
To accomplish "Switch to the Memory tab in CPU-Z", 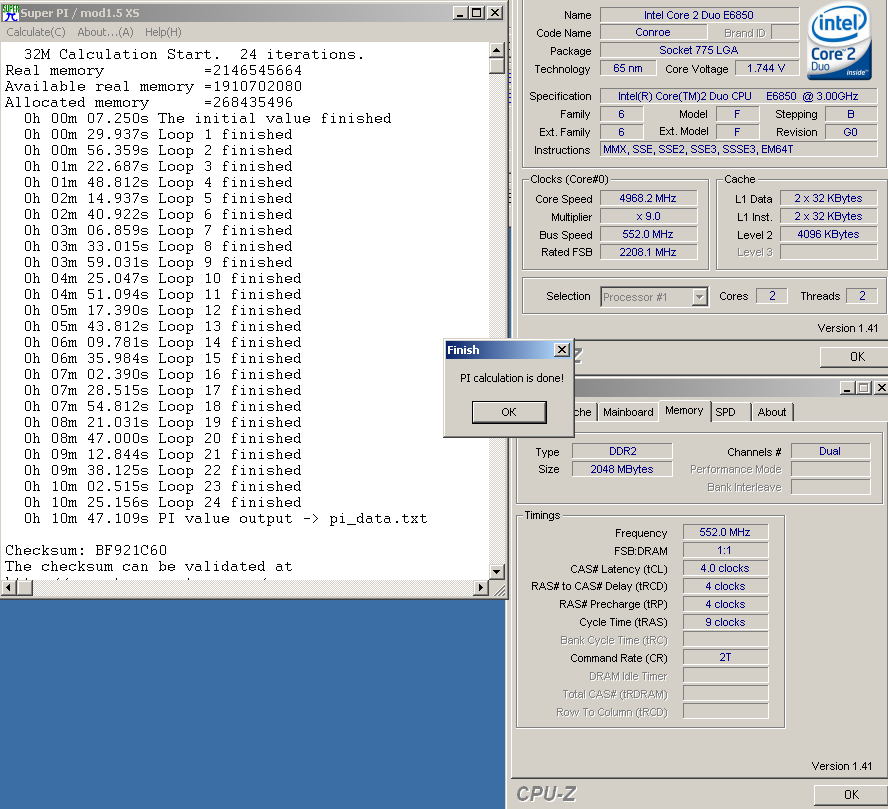I will pyautogui.click(x=684, y=410).
